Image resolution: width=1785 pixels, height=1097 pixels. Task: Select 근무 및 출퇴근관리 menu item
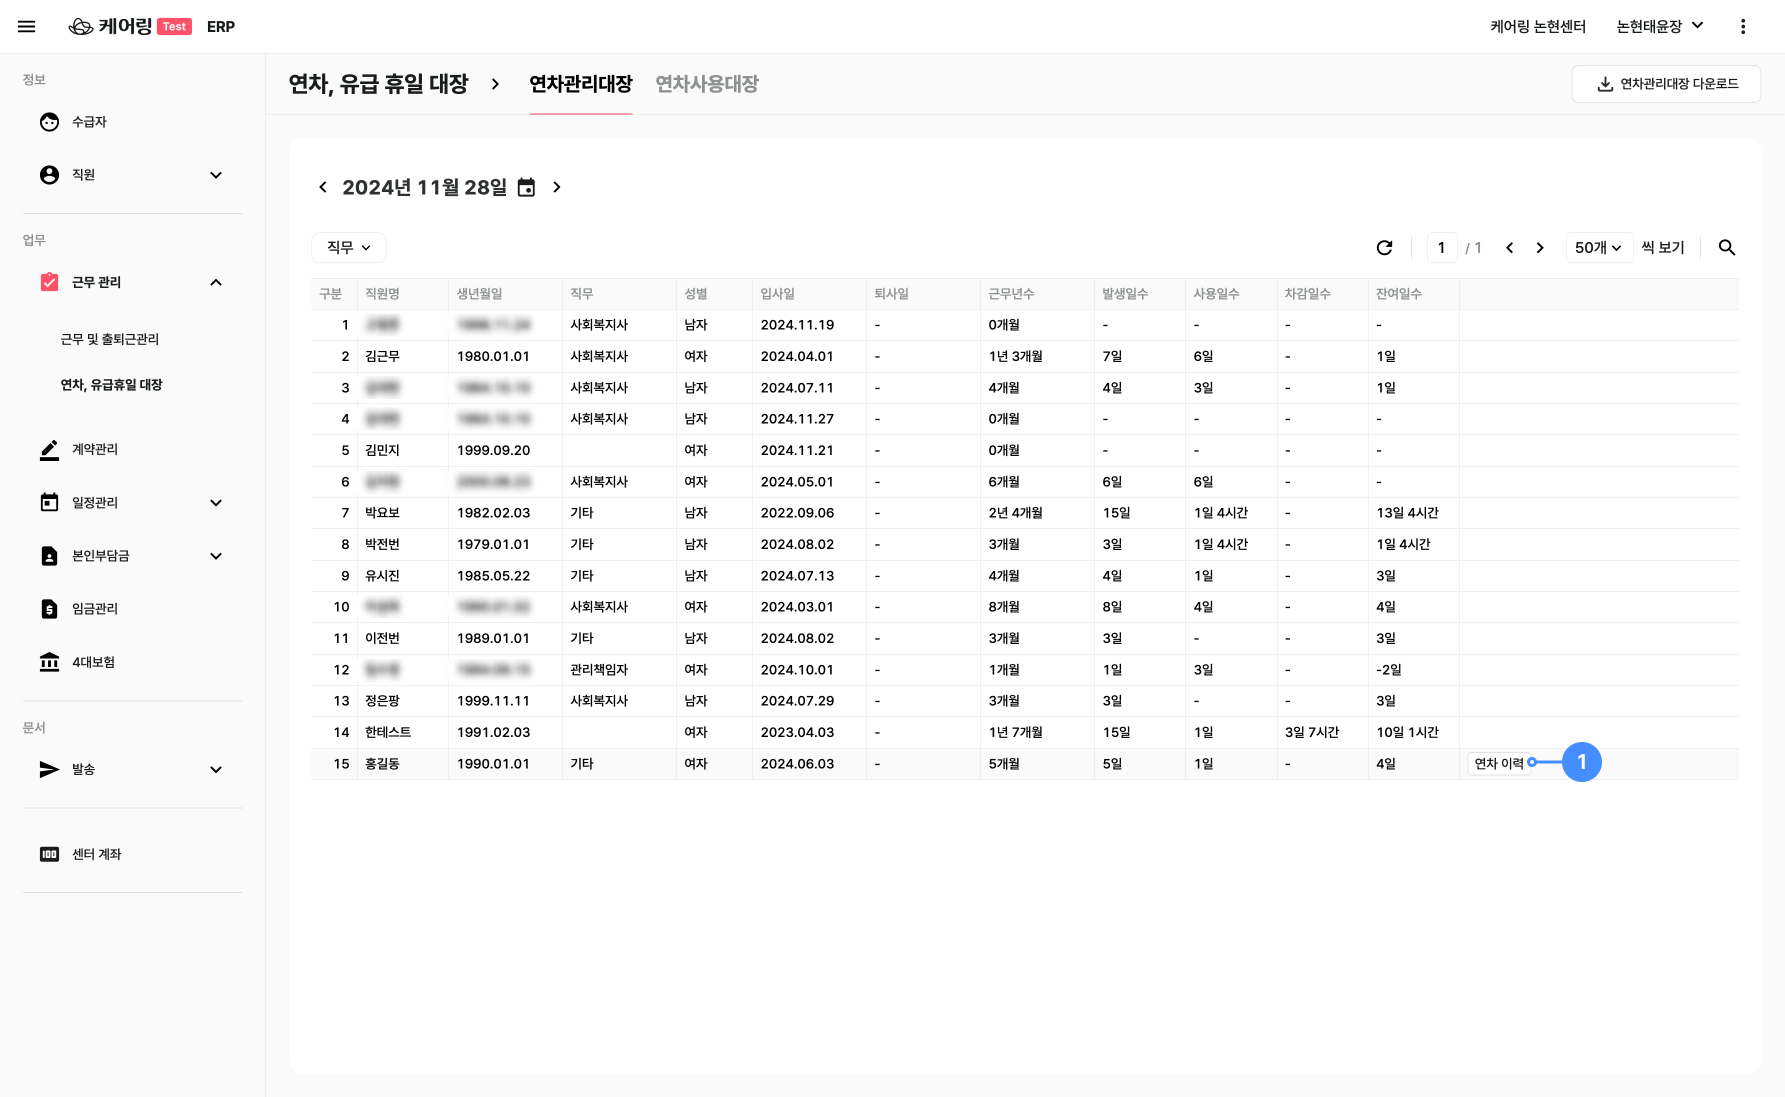pos(110,339)
